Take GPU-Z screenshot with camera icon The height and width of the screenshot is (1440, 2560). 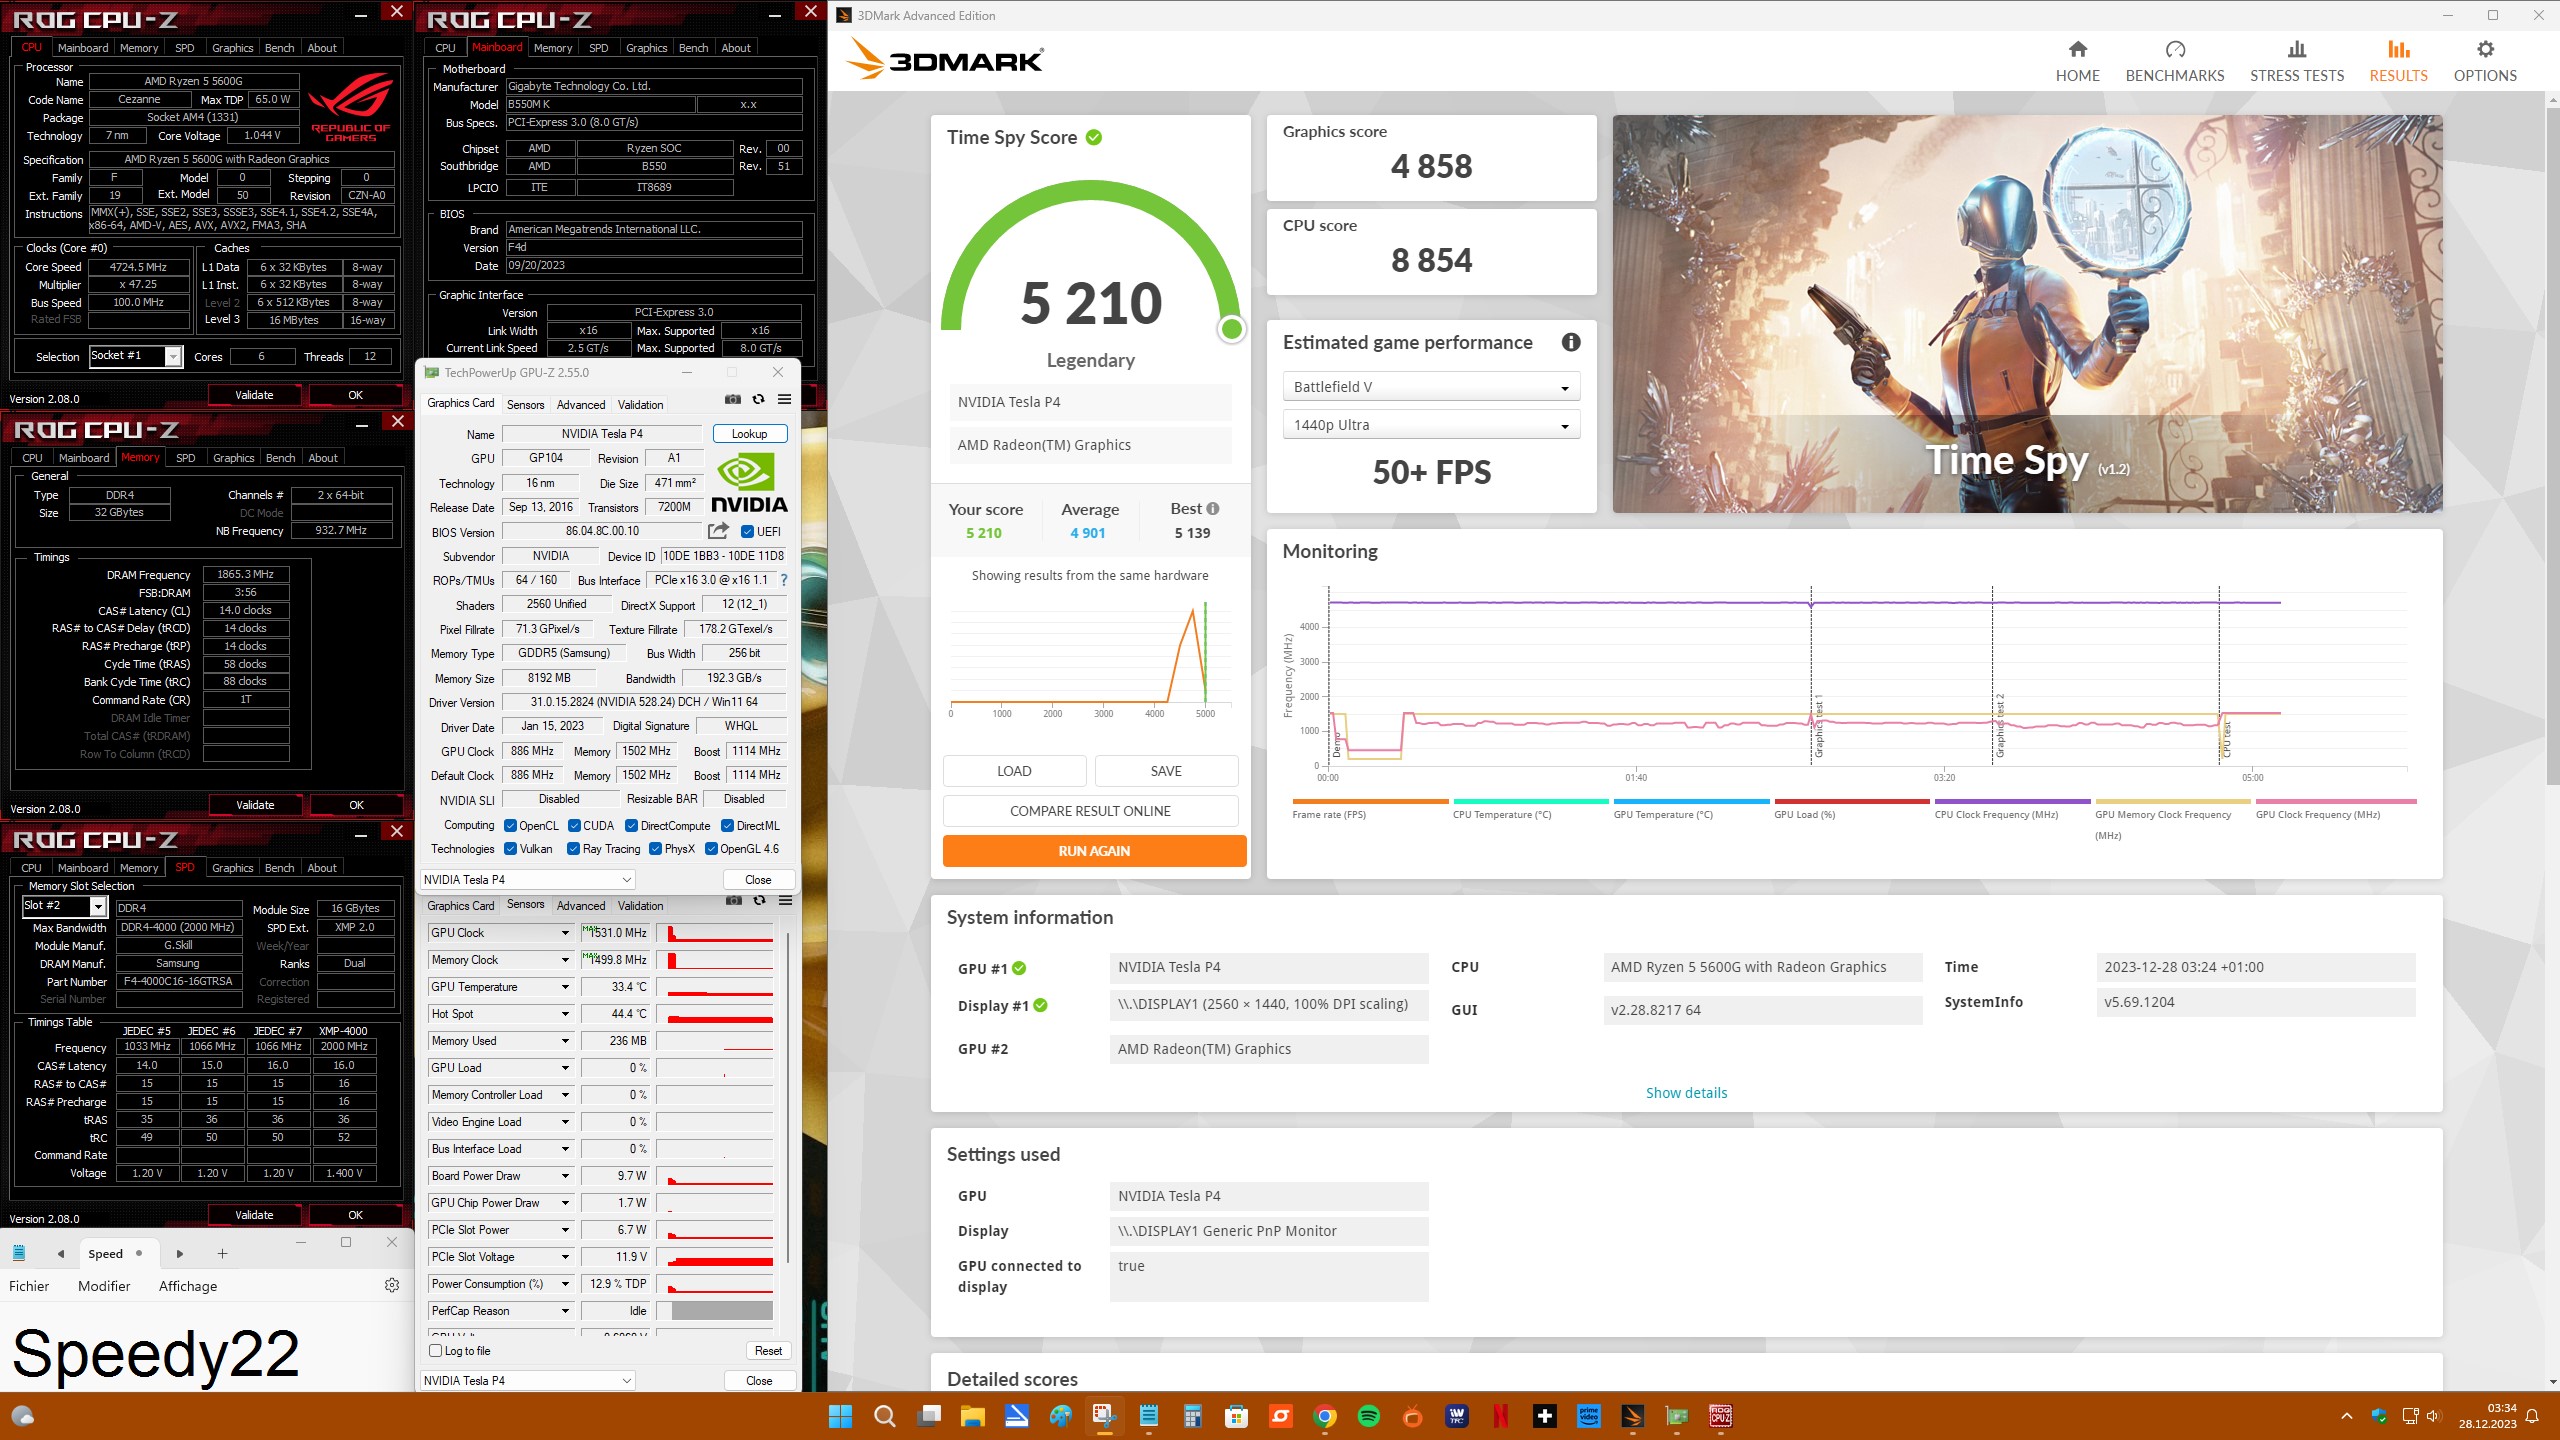click(733, 399)
